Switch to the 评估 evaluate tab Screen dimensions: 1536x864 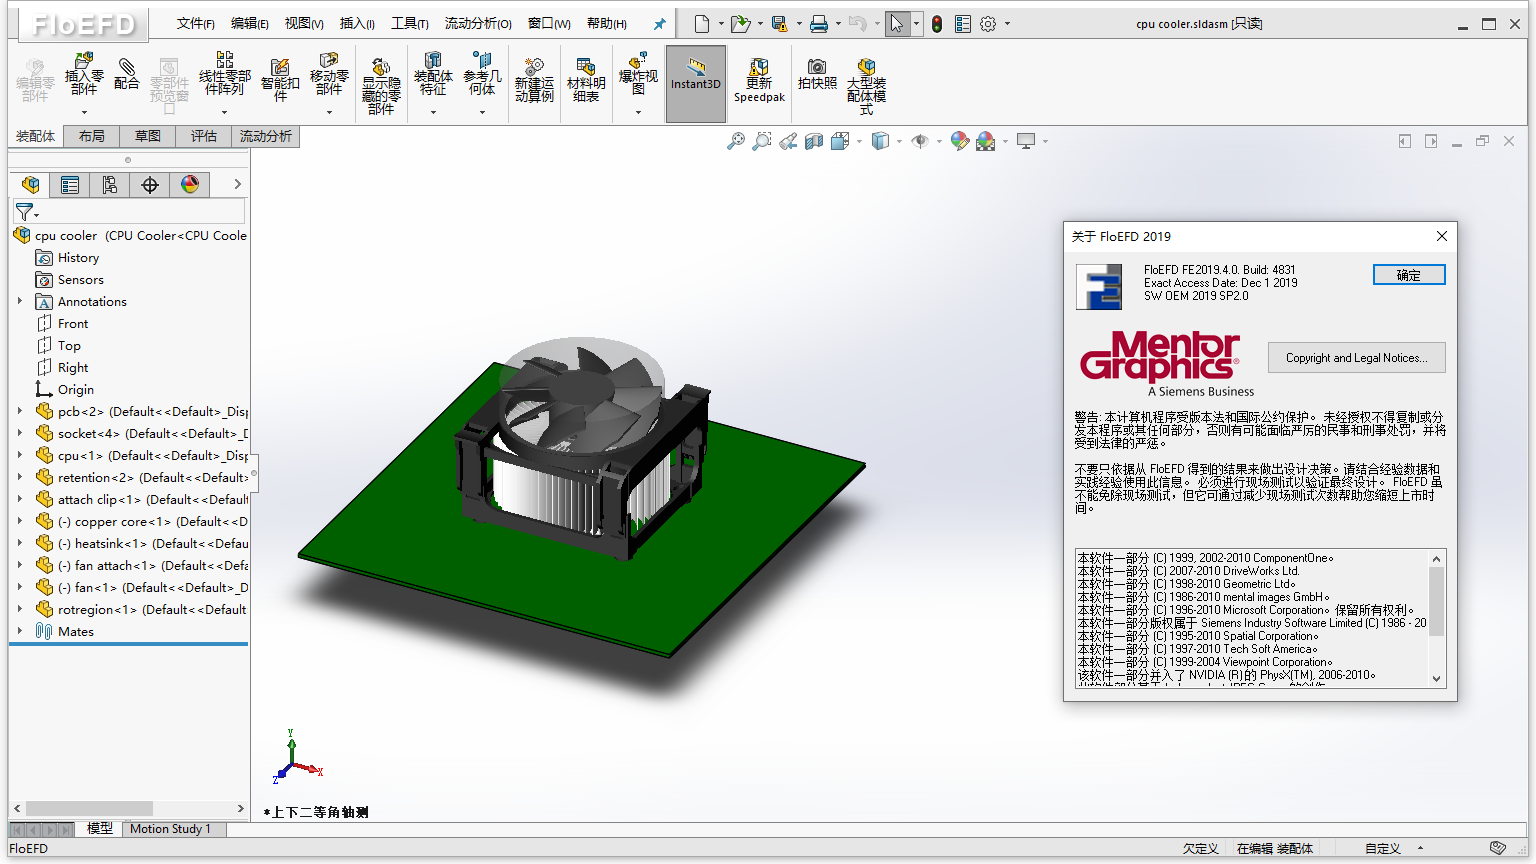[x=204, y=136]
